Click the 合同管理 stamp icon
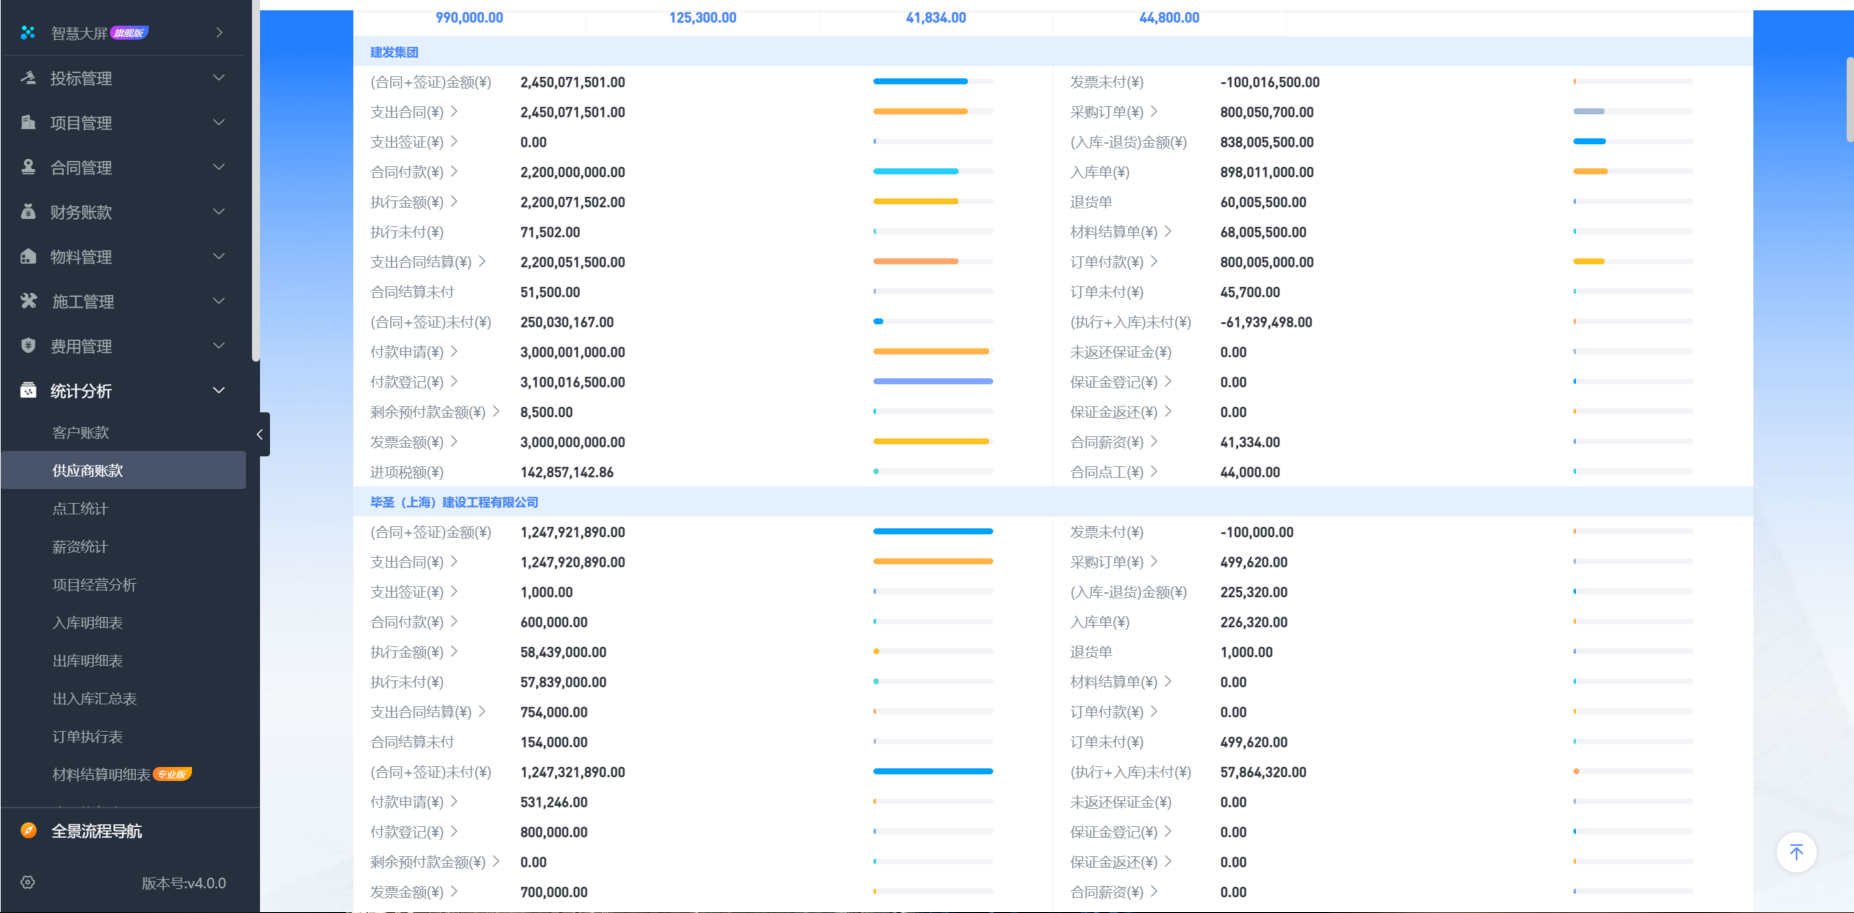The image size is (1854, 913). pos(28,167)
